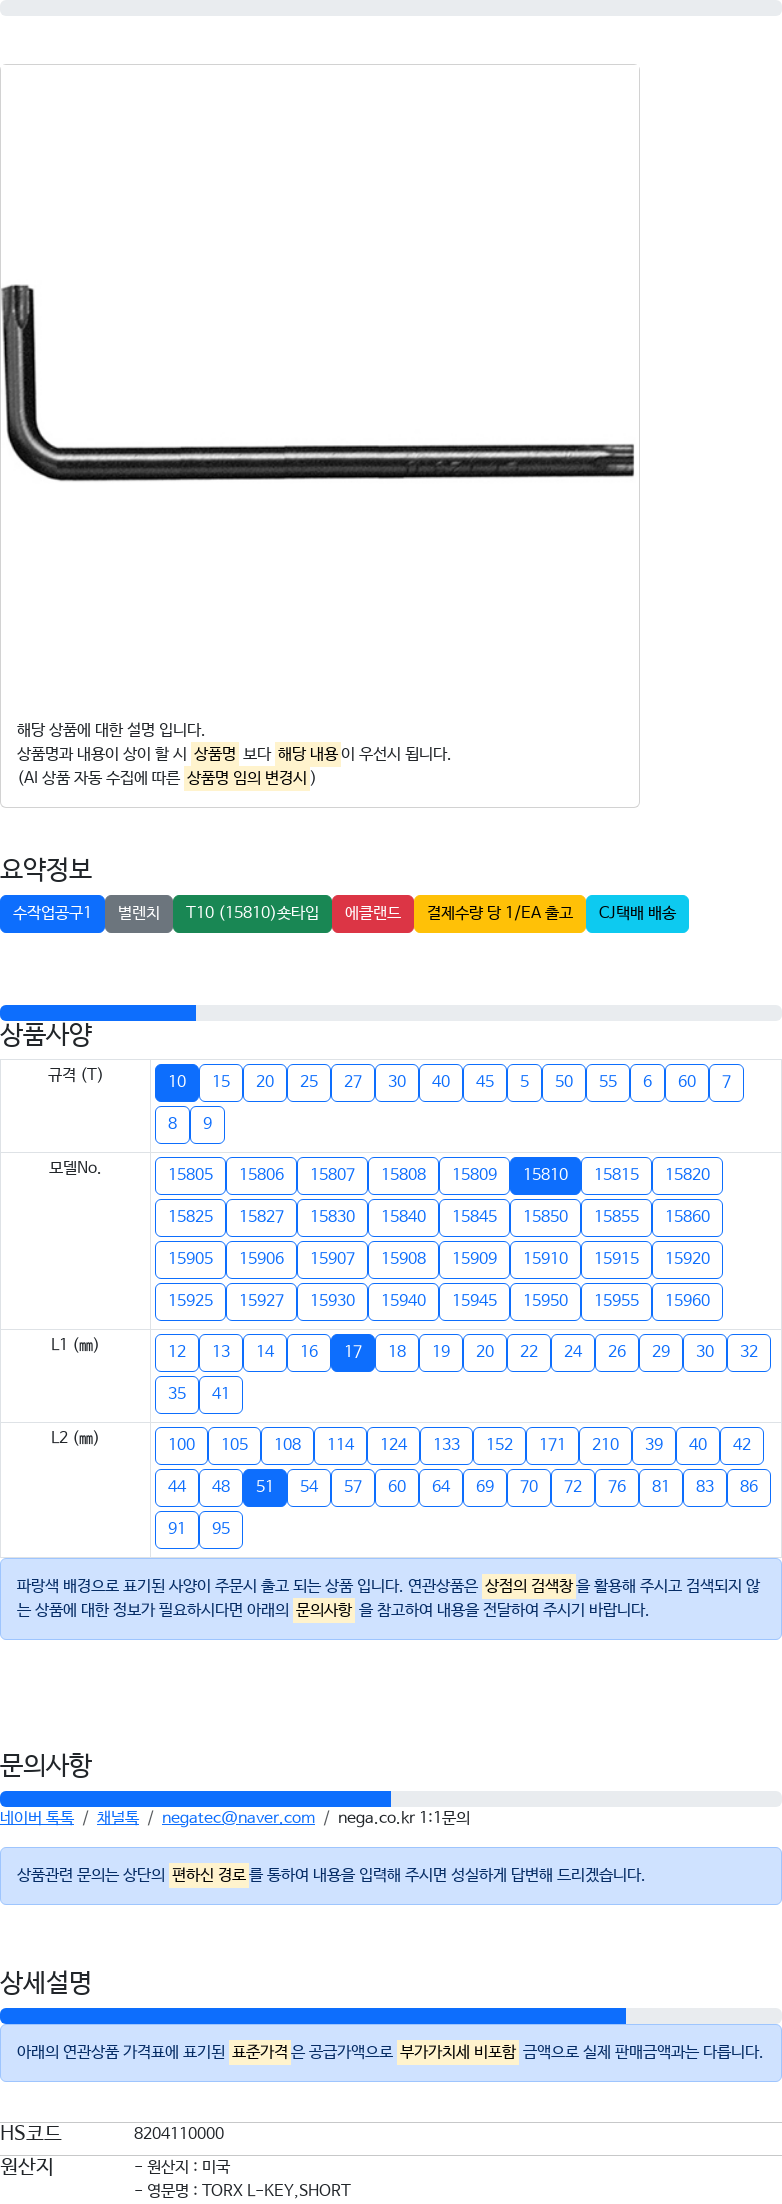Select the 수작업공구1 category tag

52,913
